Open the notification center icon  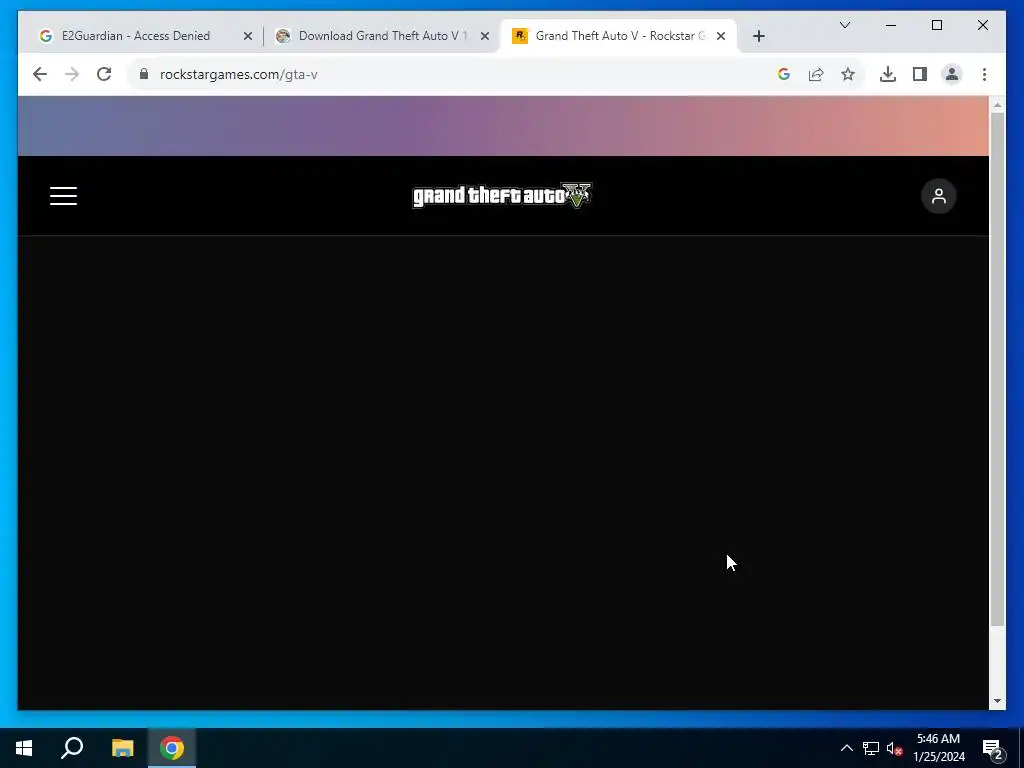[x=993, y=749]
